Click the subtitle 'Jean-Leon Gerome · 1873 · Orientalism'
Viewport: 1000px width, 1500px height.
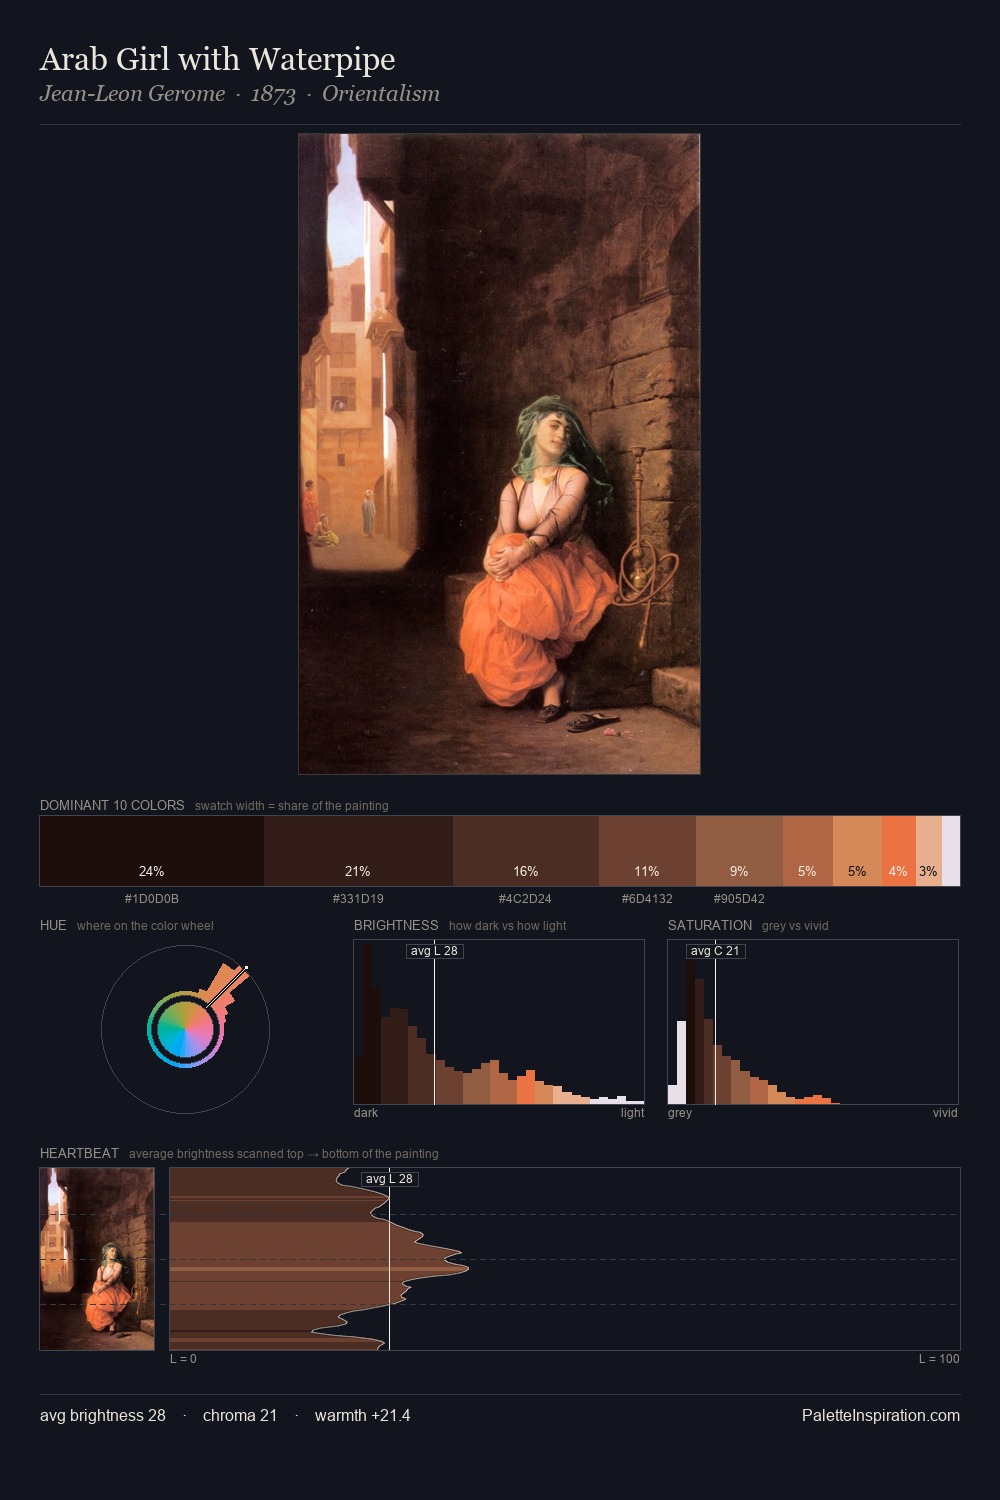[x=239, y=94]
